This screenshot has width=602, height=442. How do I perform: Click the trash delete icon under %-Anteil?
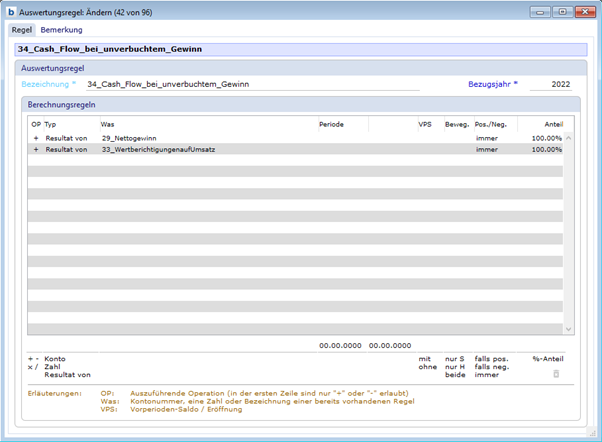[x=557, y=373]
